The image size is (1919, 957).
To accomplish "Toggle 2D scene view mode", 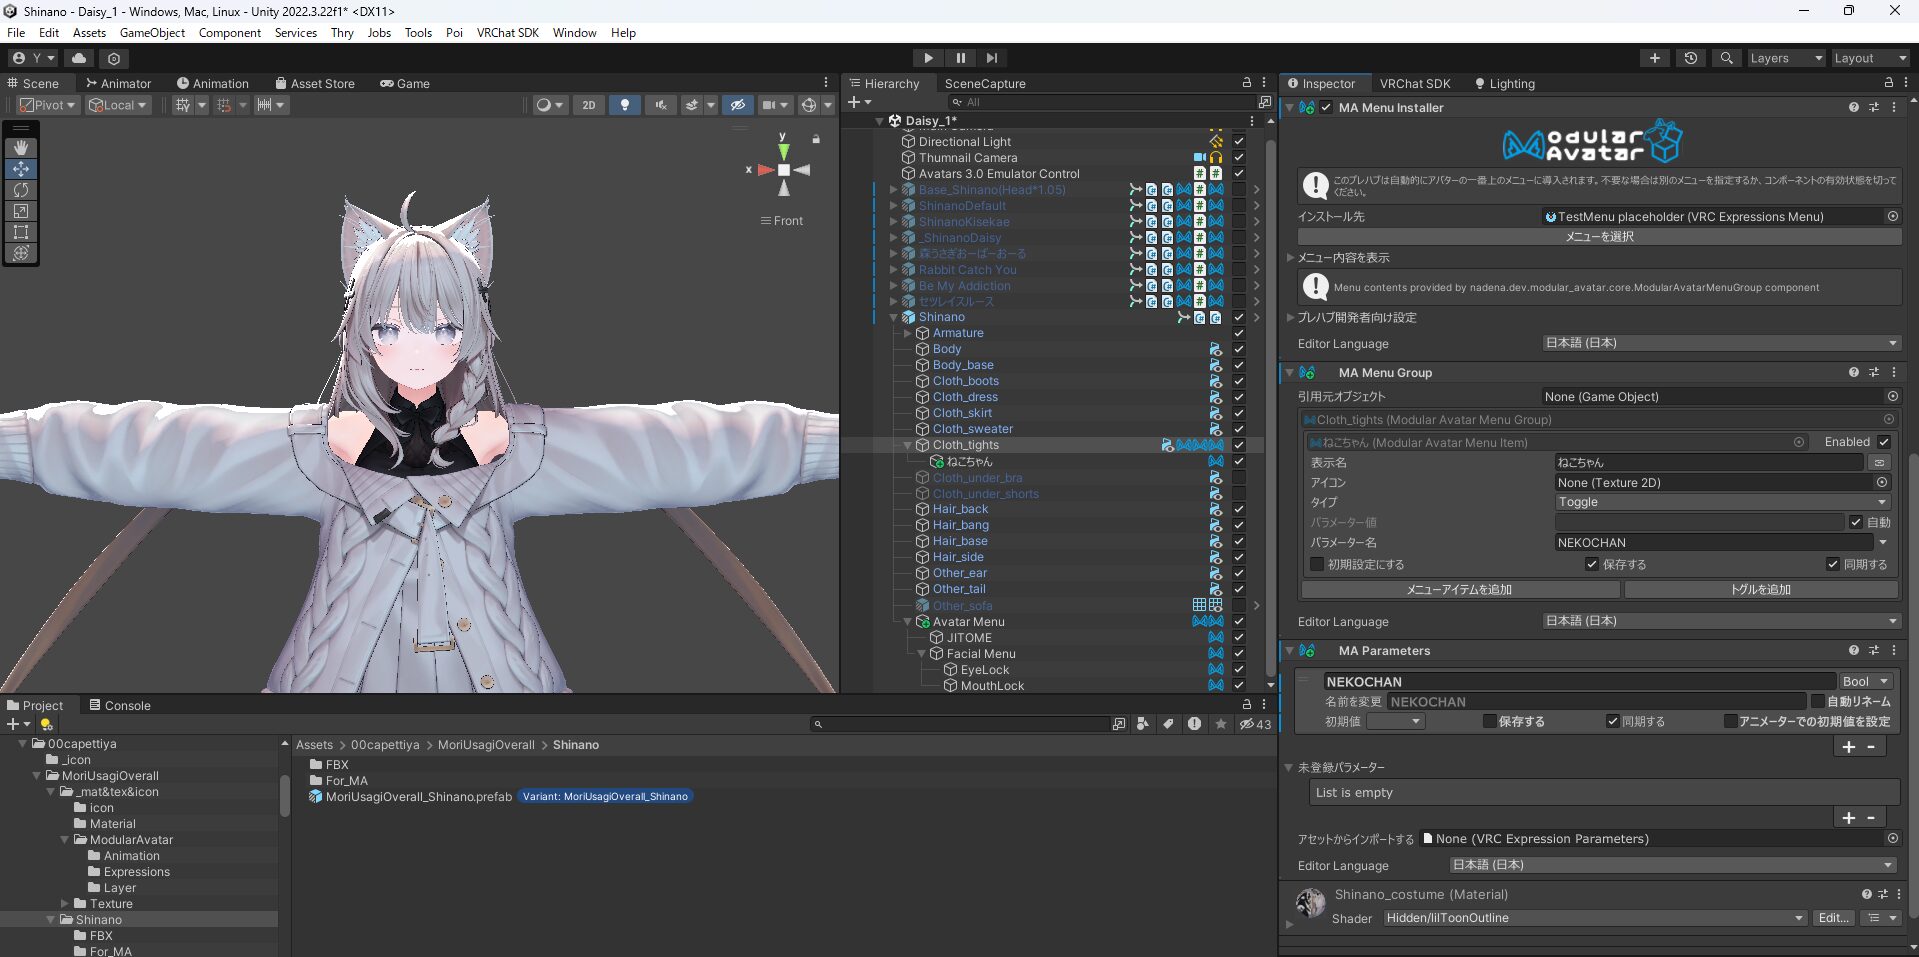I will click(589, 105).
